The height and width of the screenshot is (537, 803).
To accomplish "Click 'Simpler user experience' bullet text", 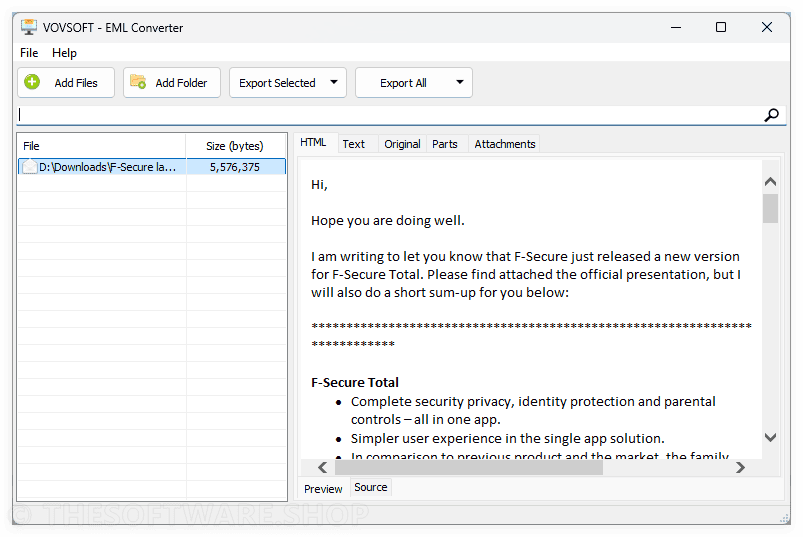I will click(x=508, y=438).
